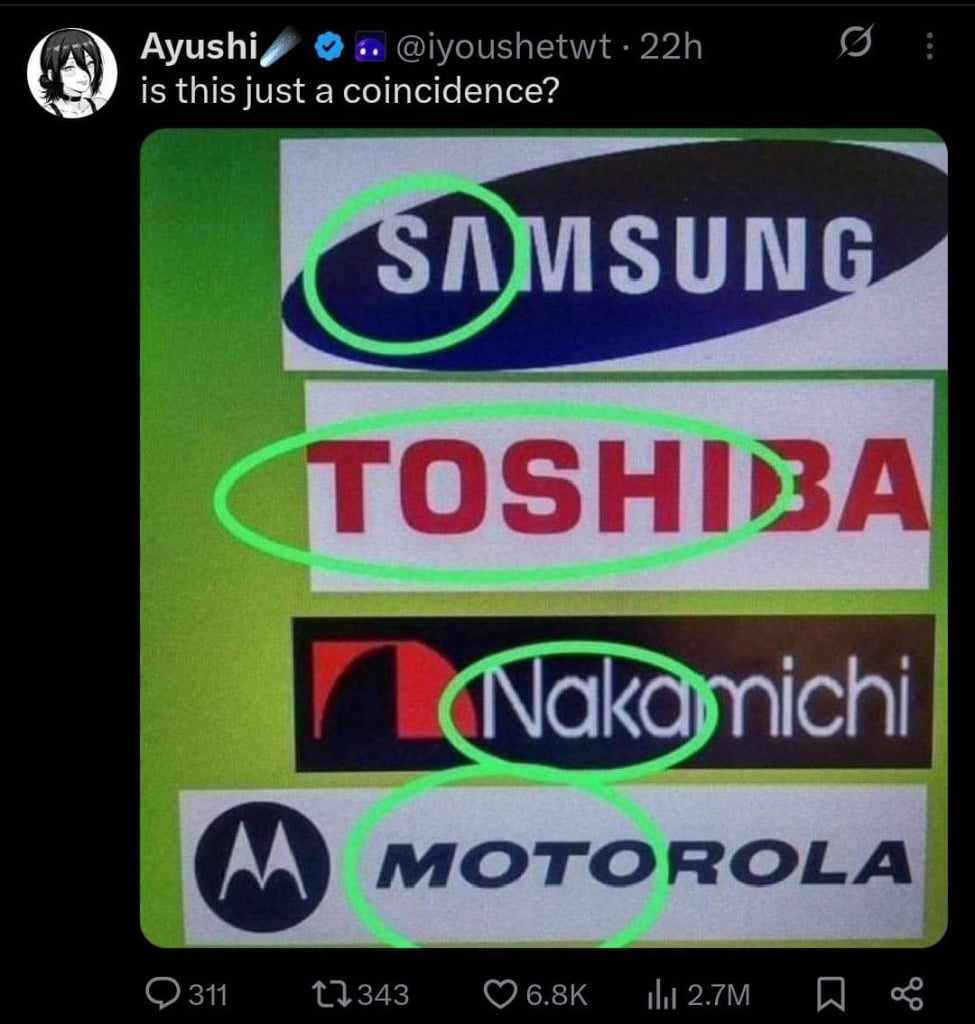Open replies via the comment icon

point(160,995)
